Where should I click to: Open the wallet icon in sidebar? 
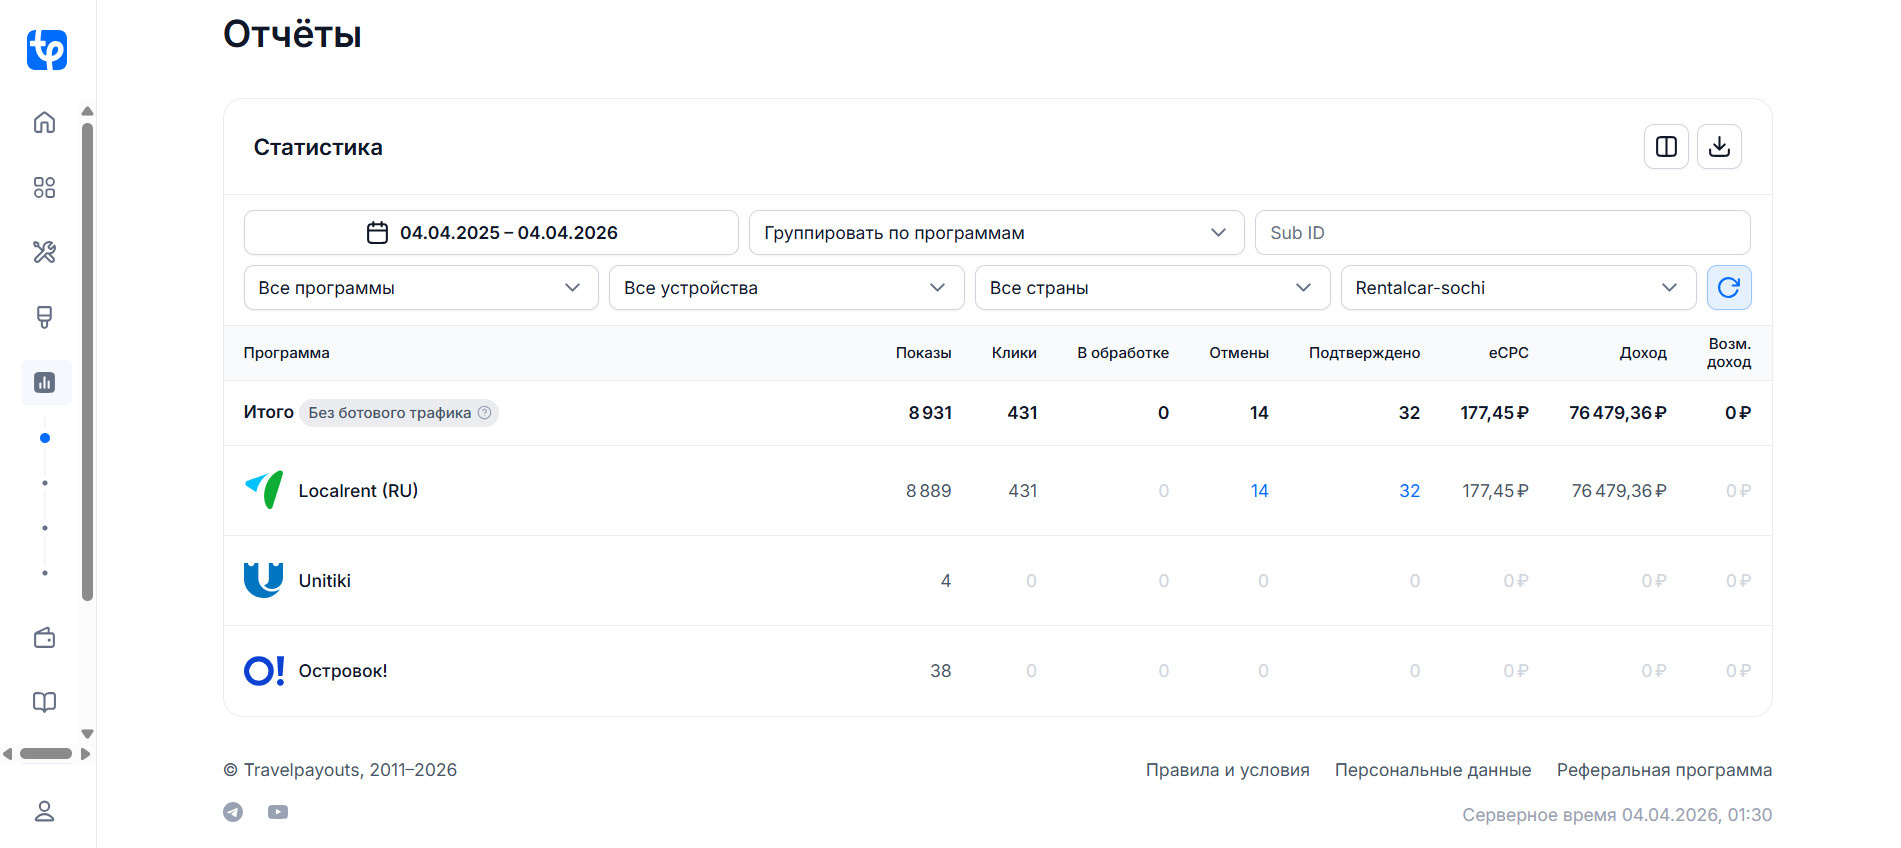coord(44,638)
